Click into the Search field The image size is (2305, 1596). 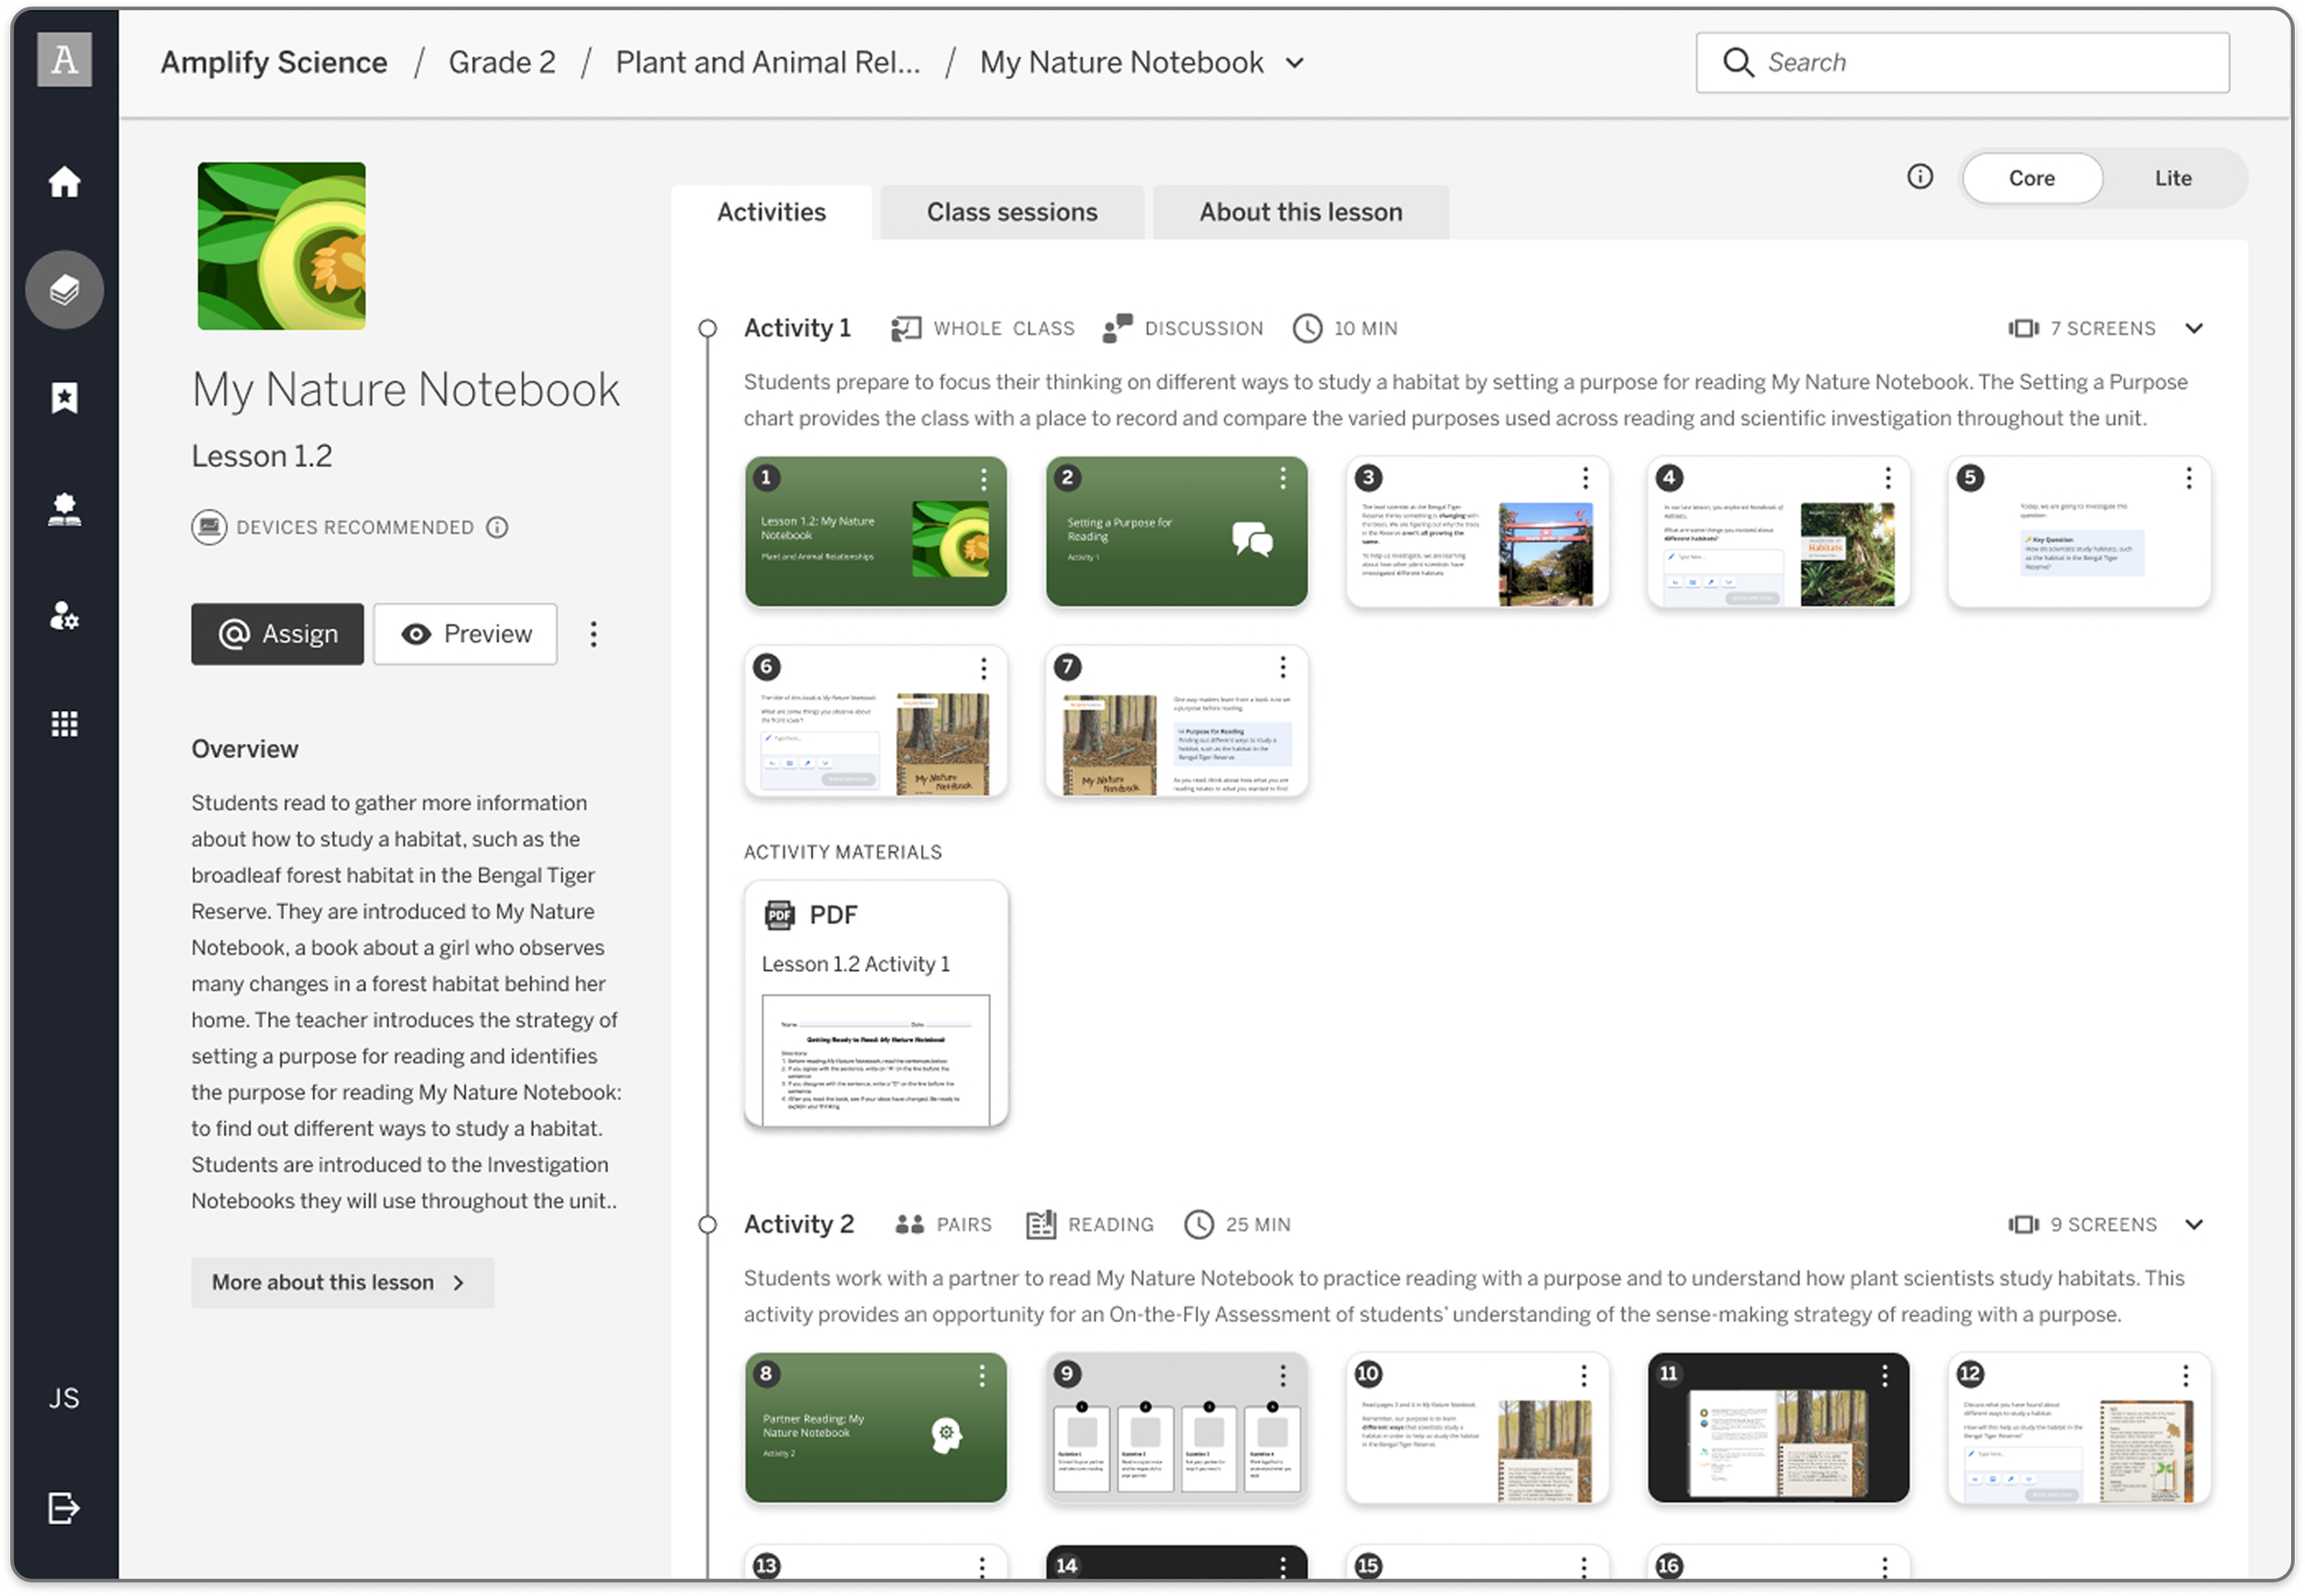click(1962, 62)
